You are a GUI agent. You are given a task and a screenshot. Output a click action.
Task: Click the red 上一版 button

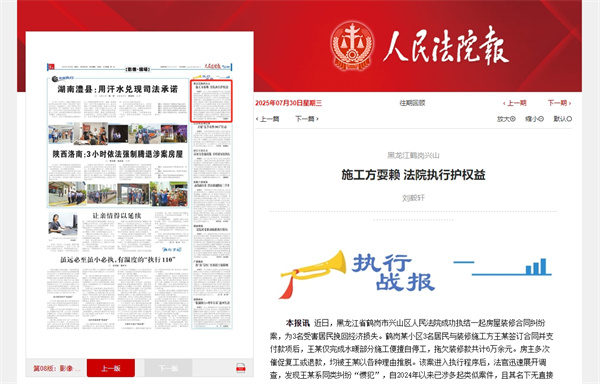point(111,368)
